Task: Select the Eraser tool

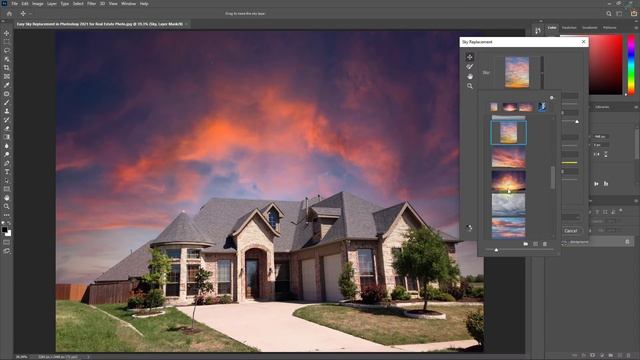Action: [x=7, y=129]
